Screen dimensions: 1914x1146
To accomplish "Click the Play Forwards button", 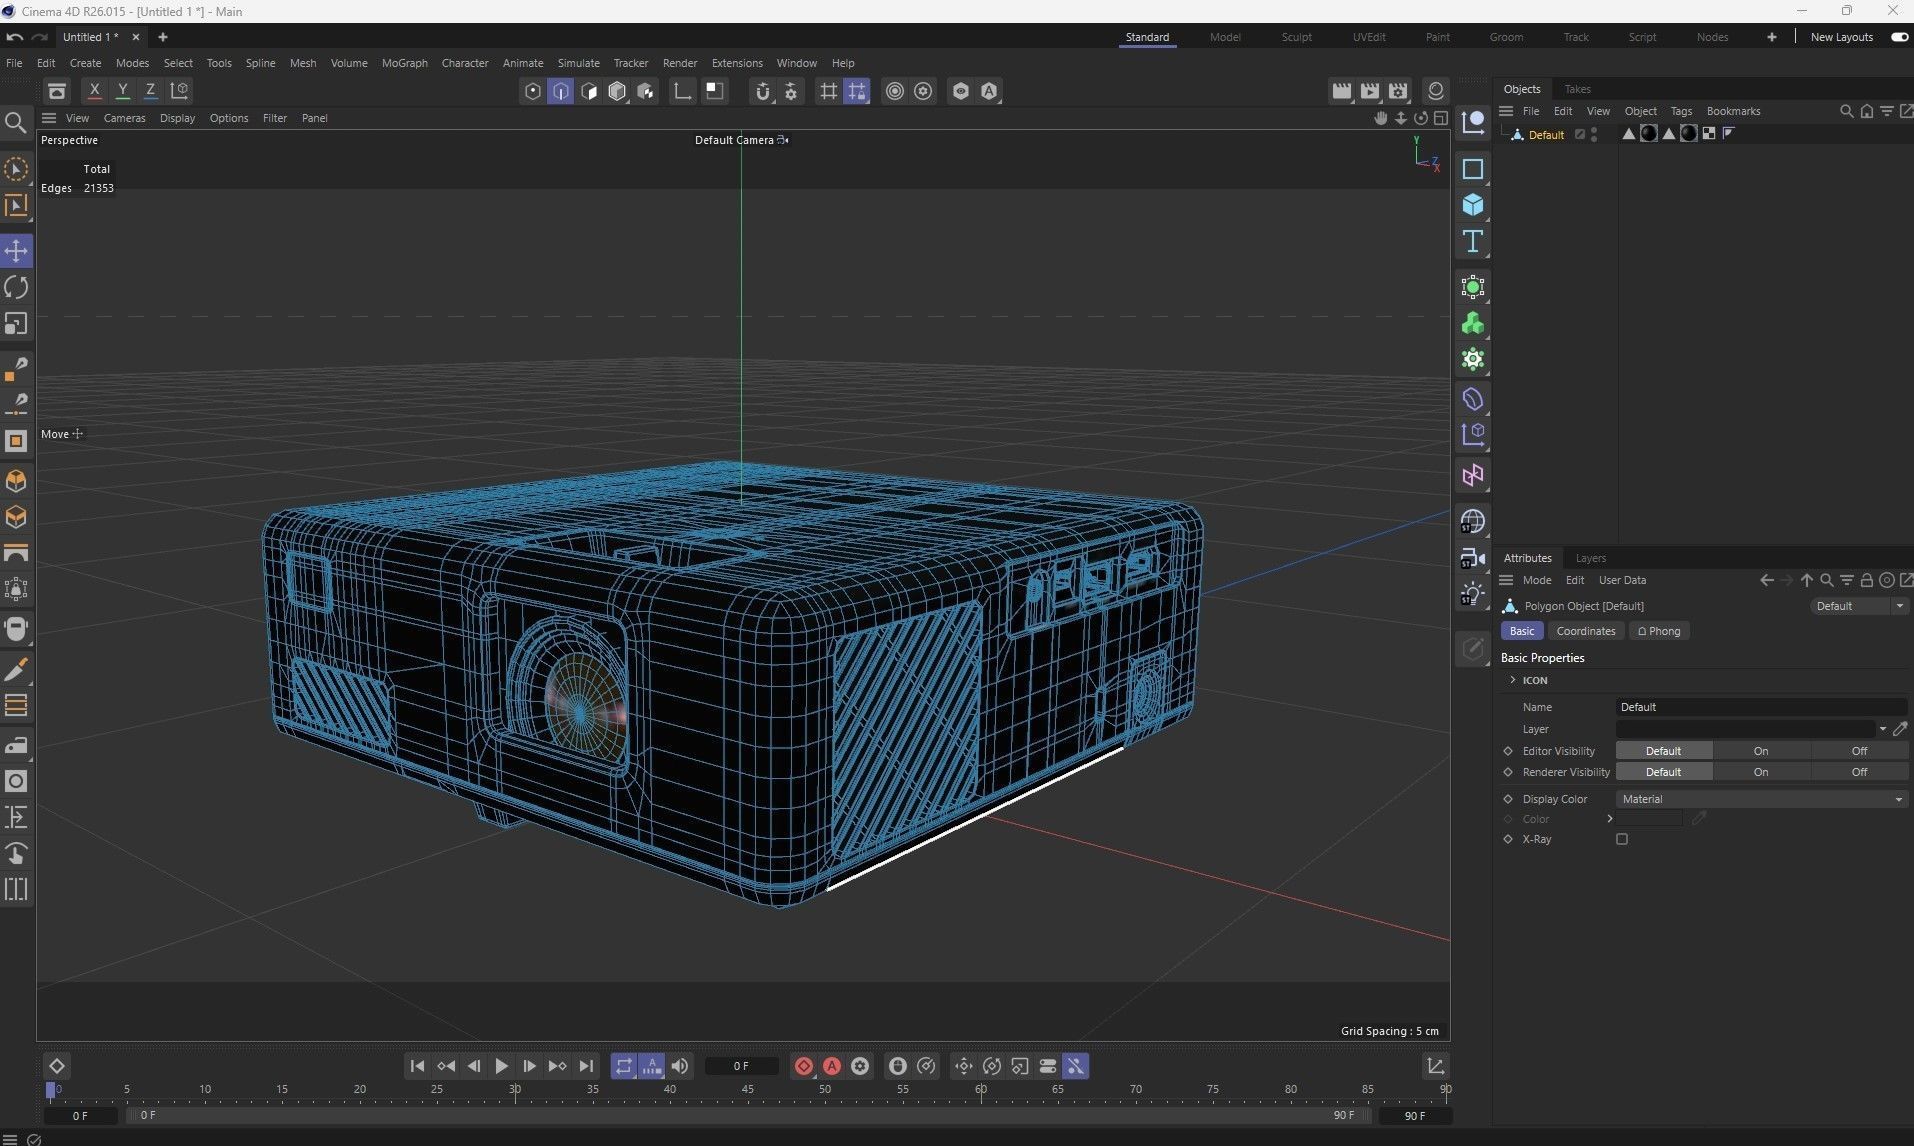I will tap(501, 1066).
